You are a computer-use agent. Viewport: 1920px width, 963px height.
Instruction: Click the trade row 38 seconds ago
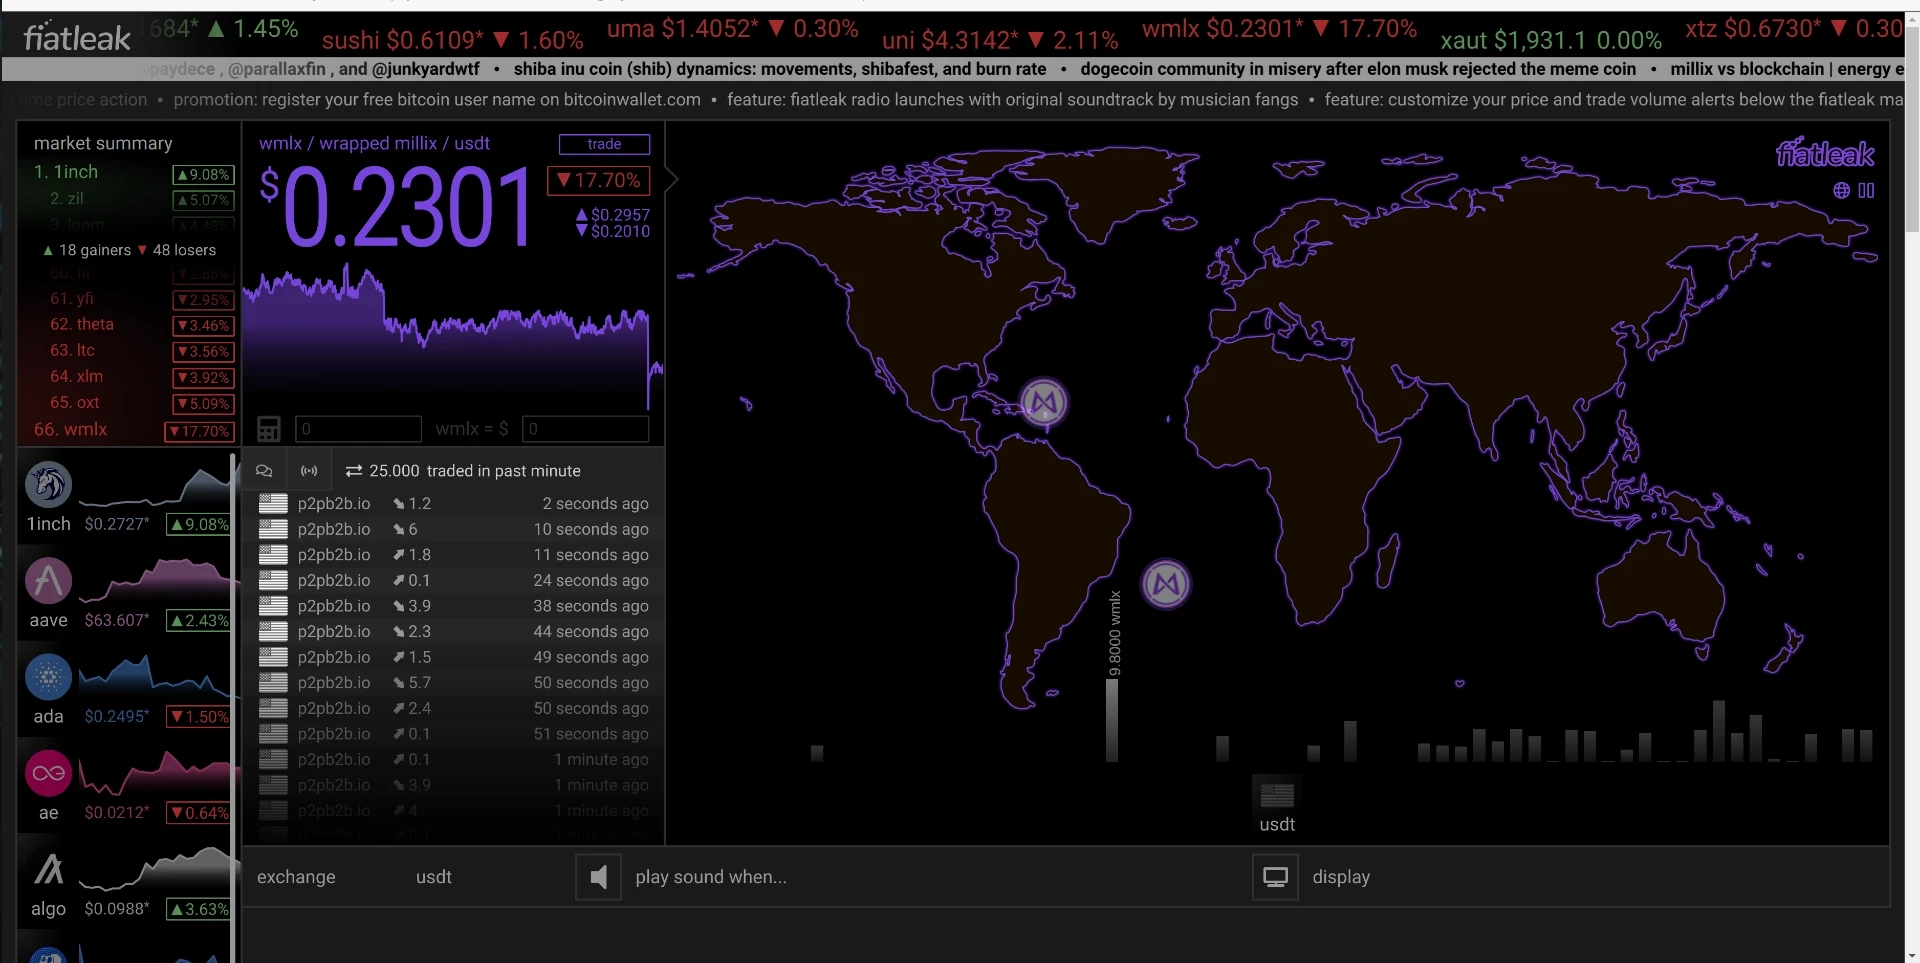tap(454, 606)
